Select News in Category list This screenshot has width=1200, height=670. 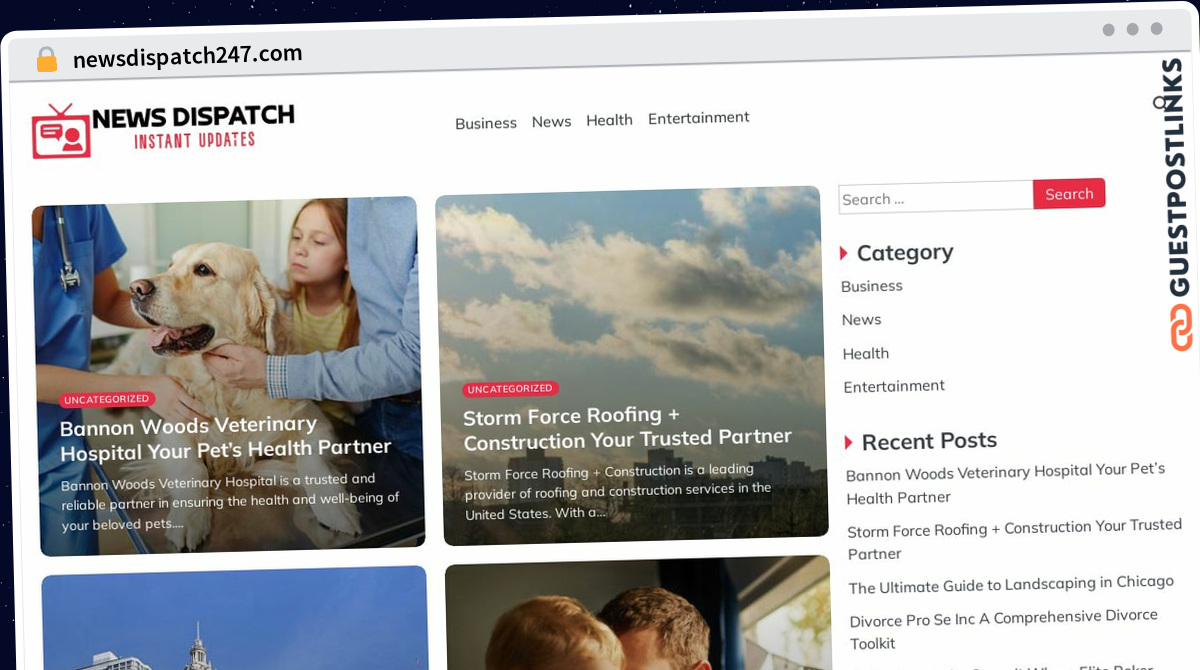pyautogui.click(x=862, y=320)
